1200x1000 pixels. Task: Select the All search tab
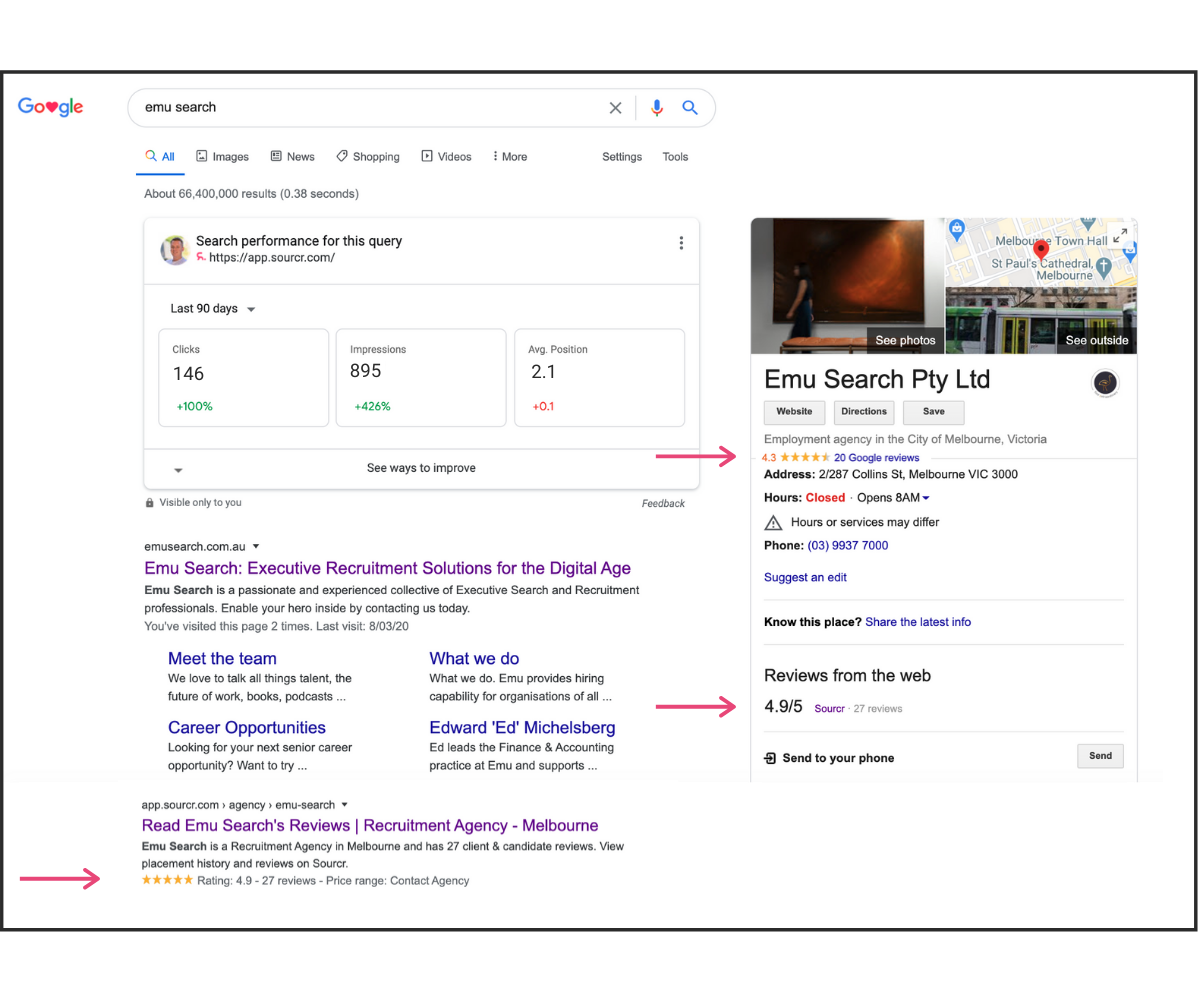pos(160,157)
